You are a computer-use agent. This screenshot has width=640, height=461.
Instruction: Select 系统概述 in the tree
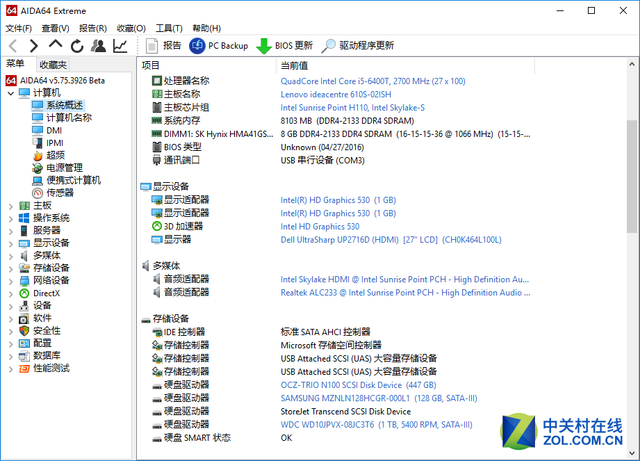point(64,105)
